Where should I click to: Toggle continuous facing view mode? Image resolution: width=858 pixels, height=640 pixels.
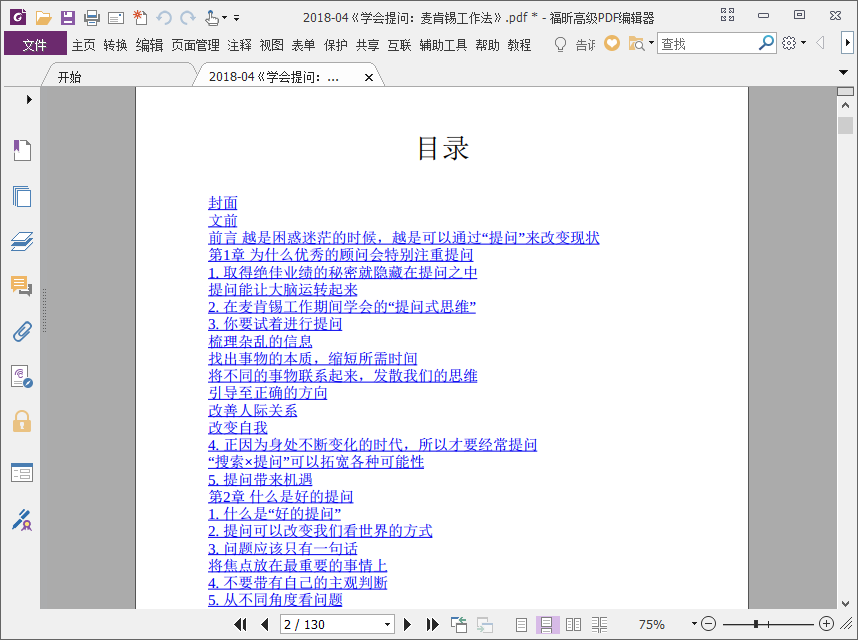tap(599, 624)
